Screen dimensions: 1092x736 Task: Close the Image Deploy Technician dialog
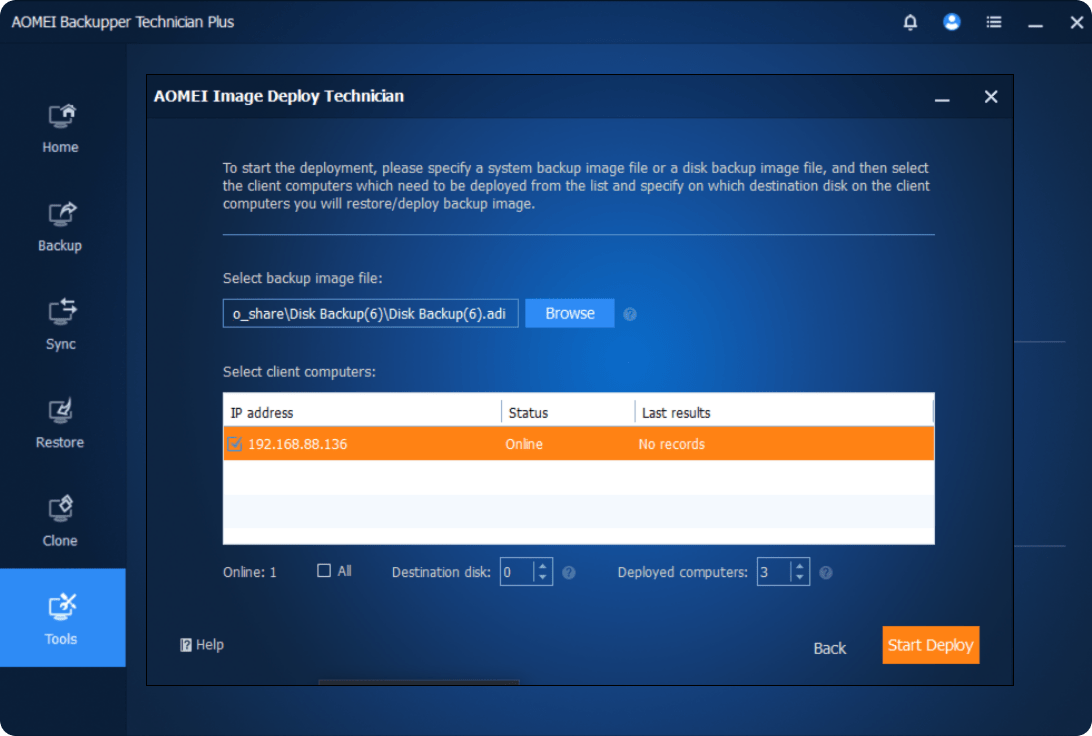pos(991,97)
